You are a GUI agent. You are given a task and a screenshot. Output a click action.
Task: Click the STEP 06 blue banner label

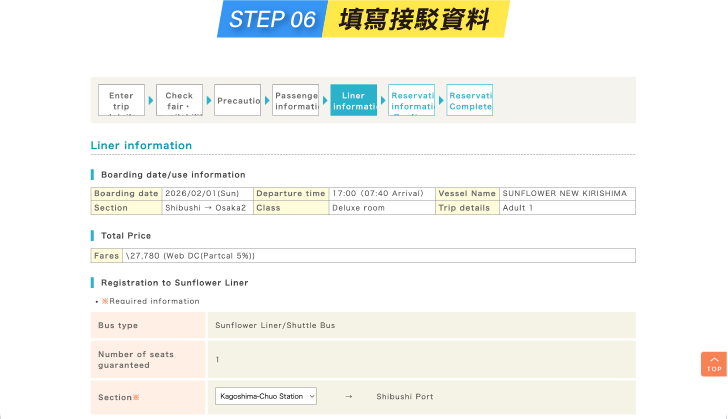tap(271, 19)
